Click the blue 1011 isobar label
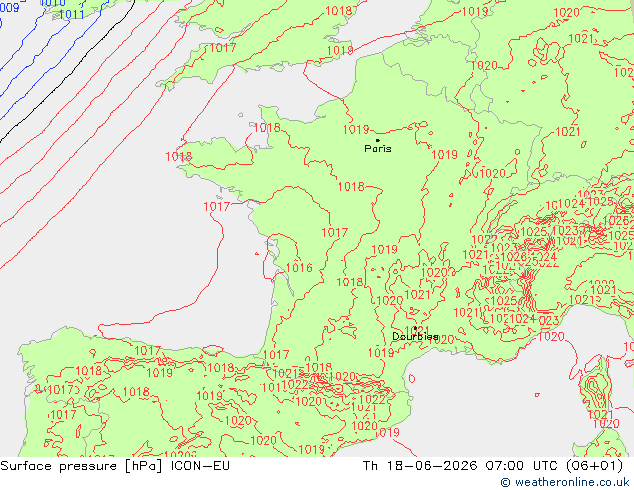This screenshot has height=490, width=634. click(x=72, y=15)
